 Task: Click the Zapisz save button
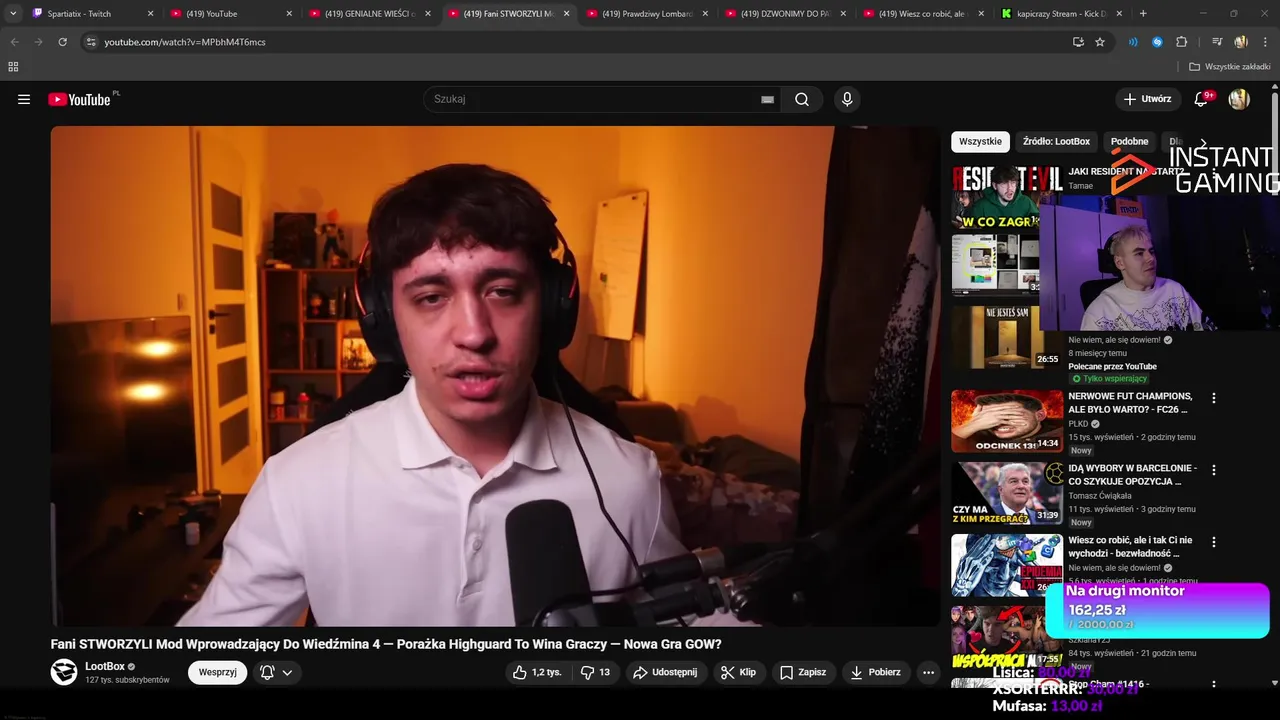(803, 672)
